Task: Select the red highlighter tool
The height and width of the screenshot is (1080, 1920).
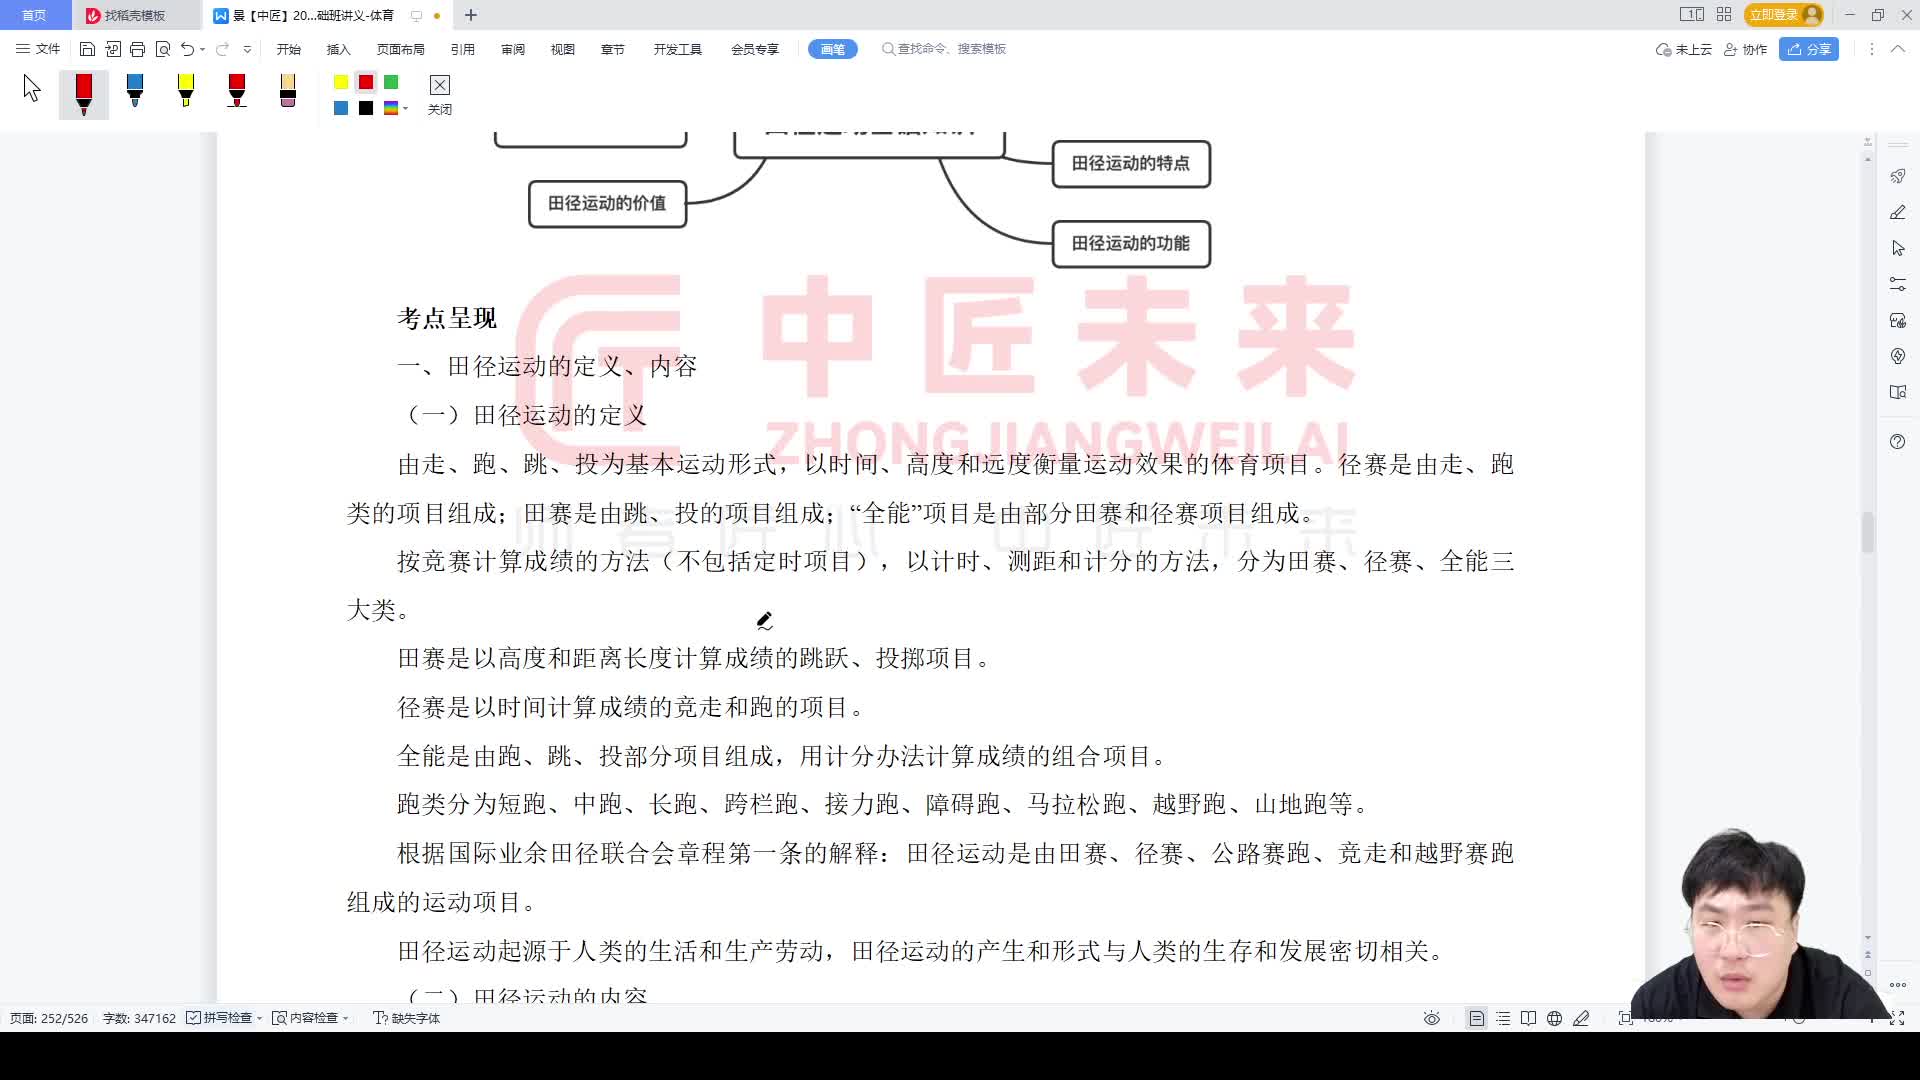Action: click(237, 93)
